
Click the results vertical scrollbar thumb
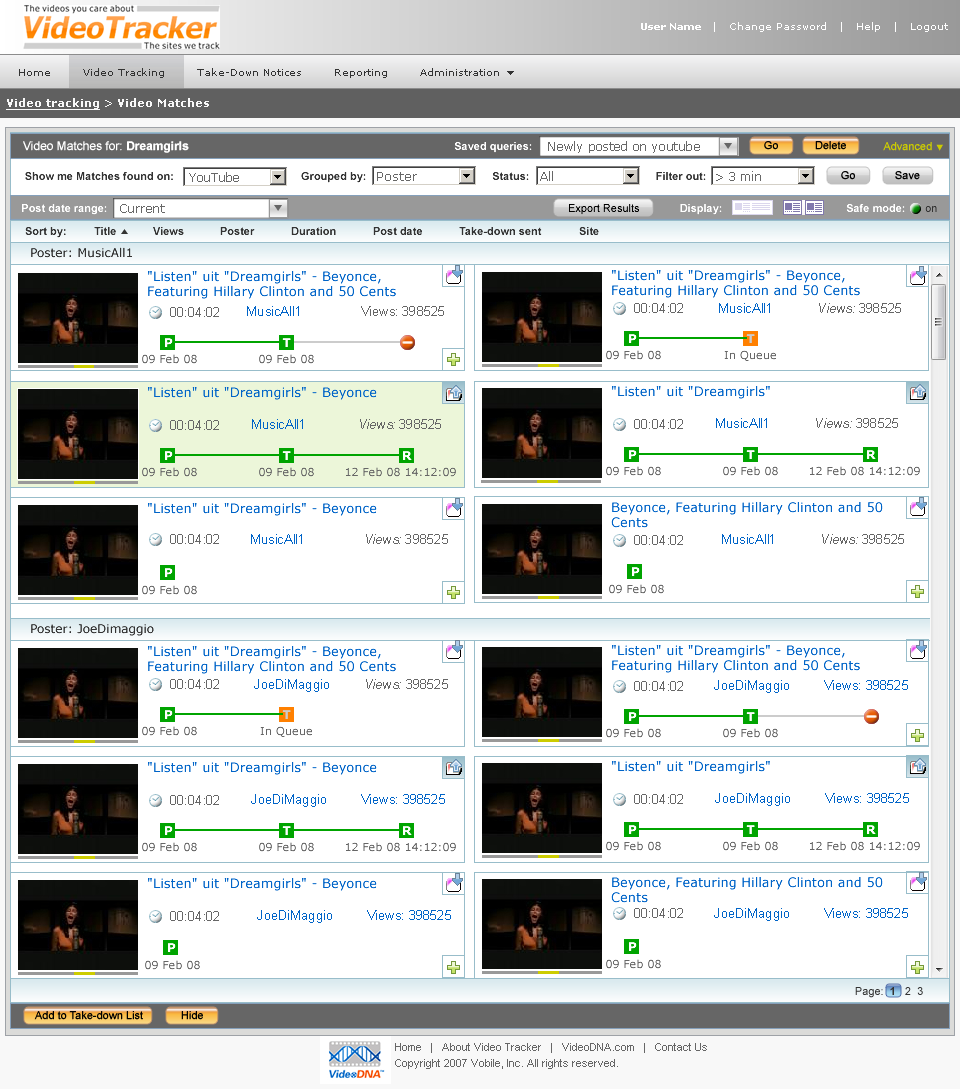[938, 322]
